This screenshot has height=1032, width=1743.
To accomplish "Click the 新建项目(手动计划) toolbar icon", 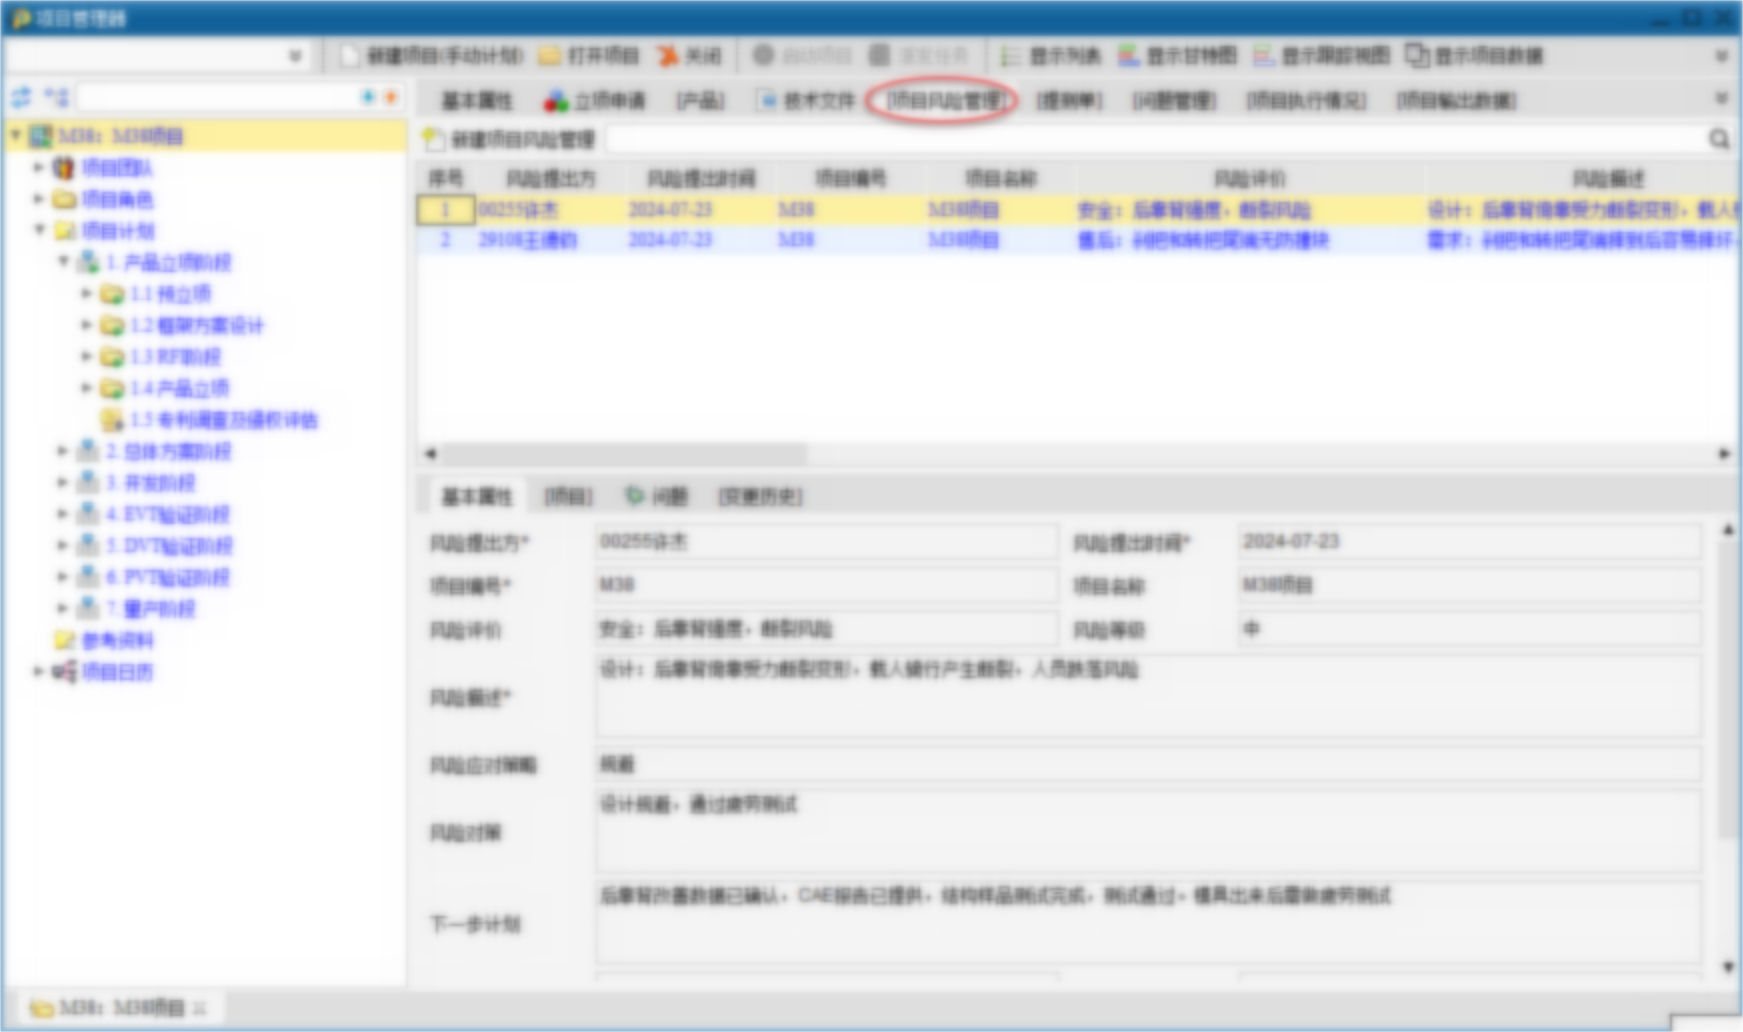I will tap(349, 56).
